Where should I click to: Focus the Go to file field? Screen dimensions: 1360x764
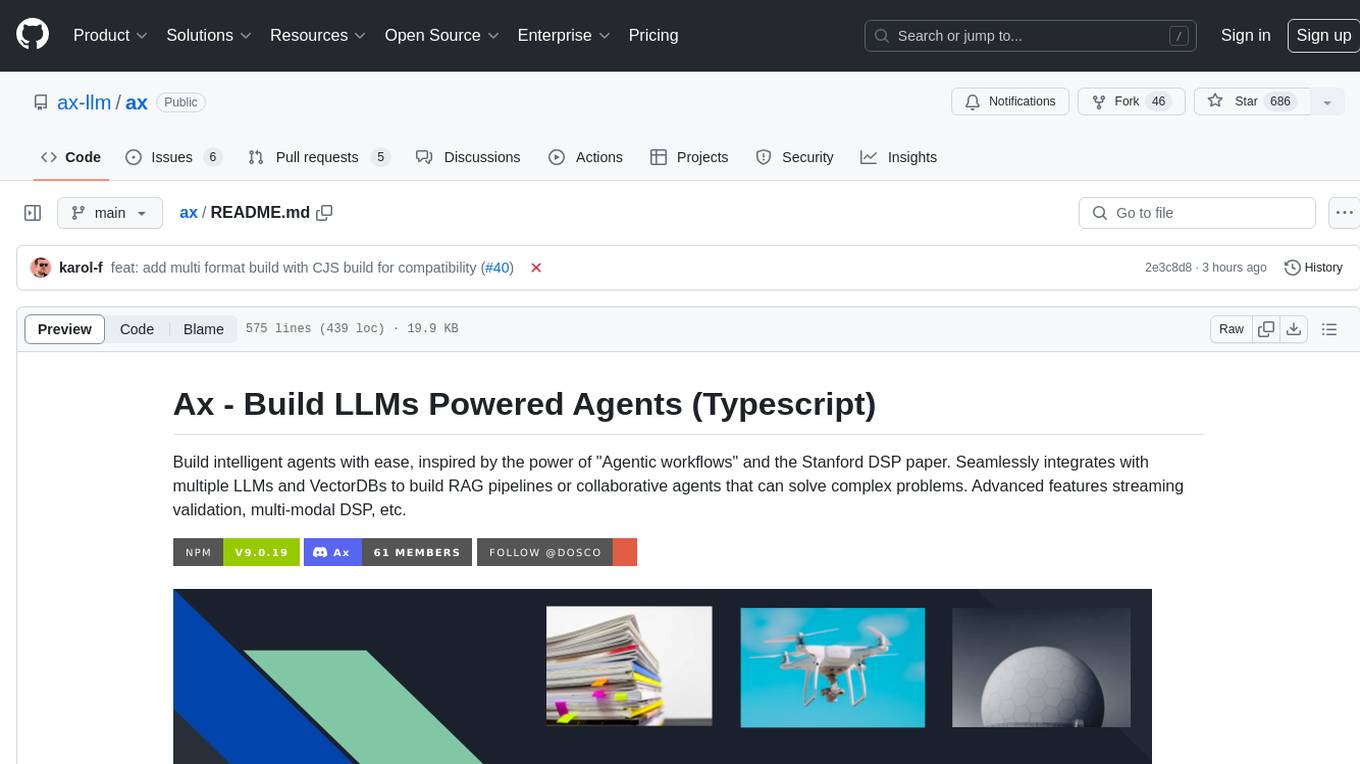(x=1197, y=213)
